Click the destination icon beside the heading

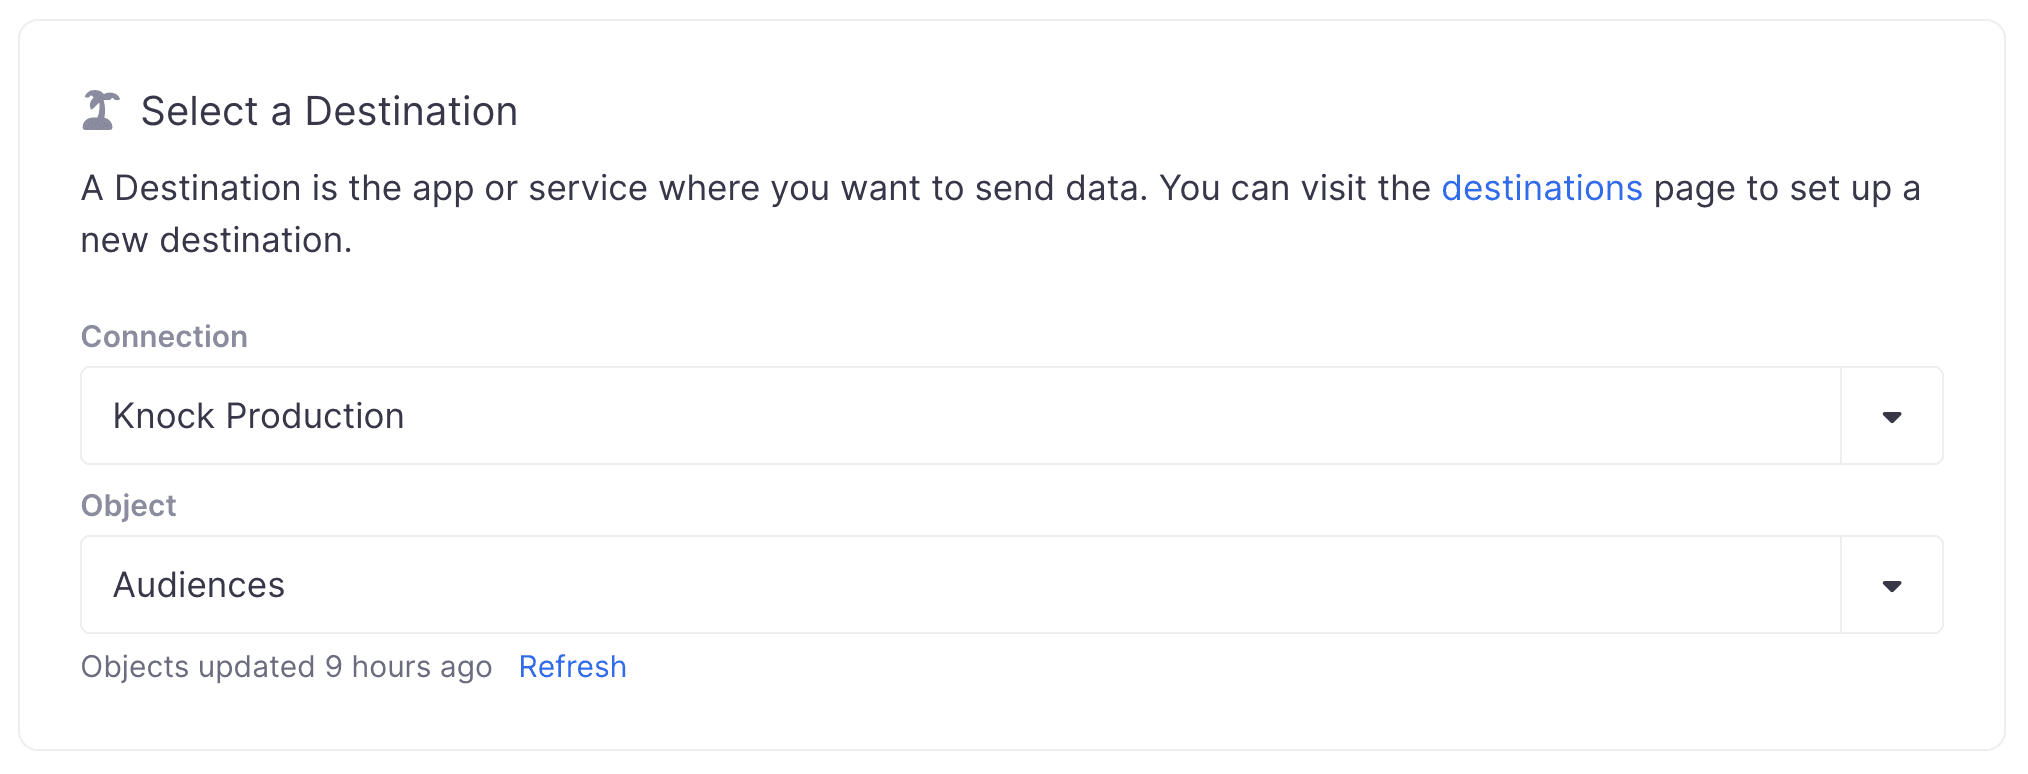tap(100, 110)
